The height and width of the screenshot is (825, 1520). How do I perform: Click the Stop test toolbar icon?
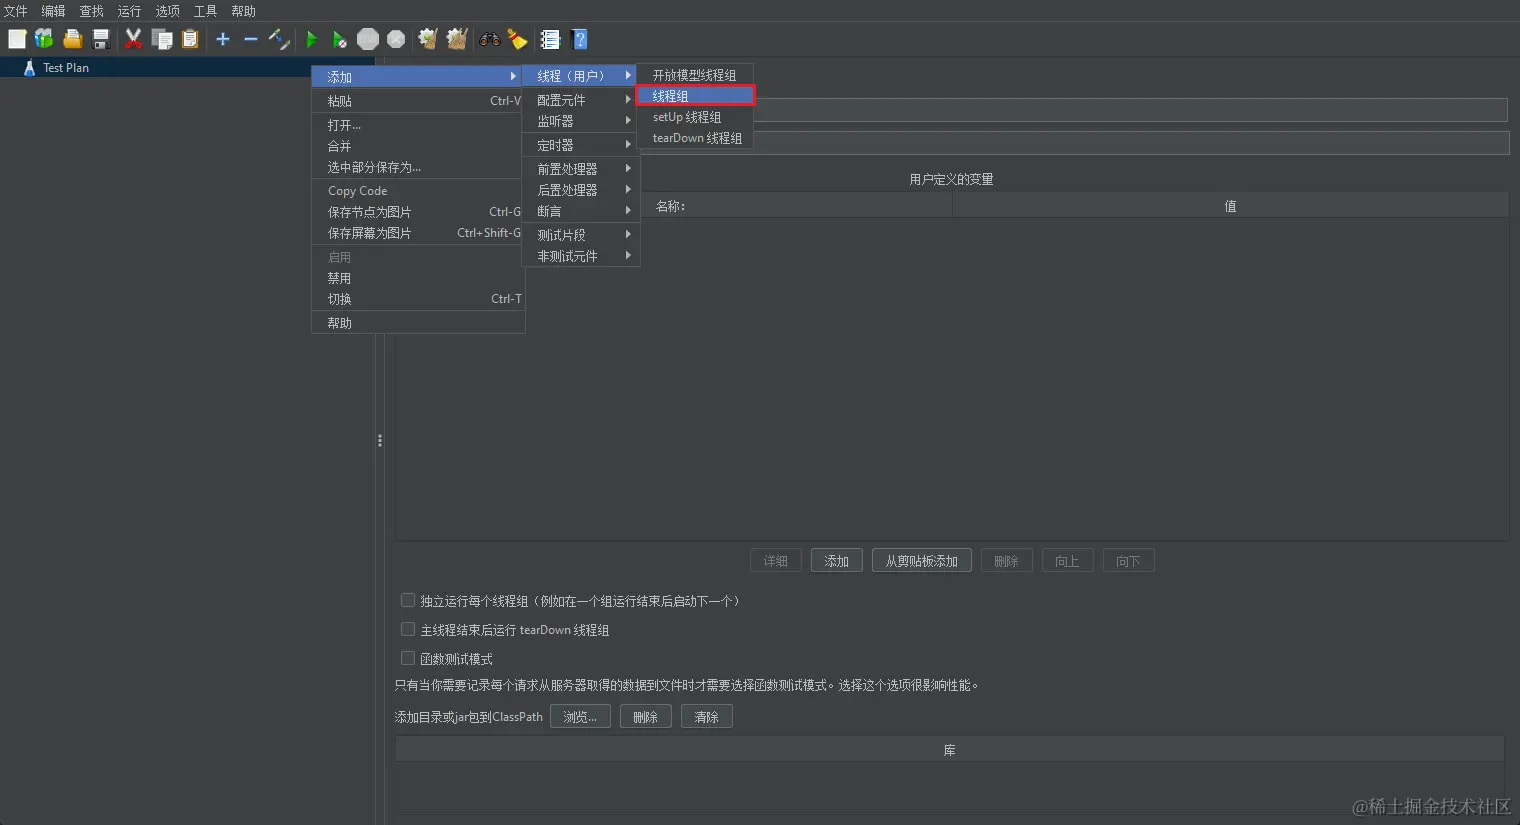point(368,39)
